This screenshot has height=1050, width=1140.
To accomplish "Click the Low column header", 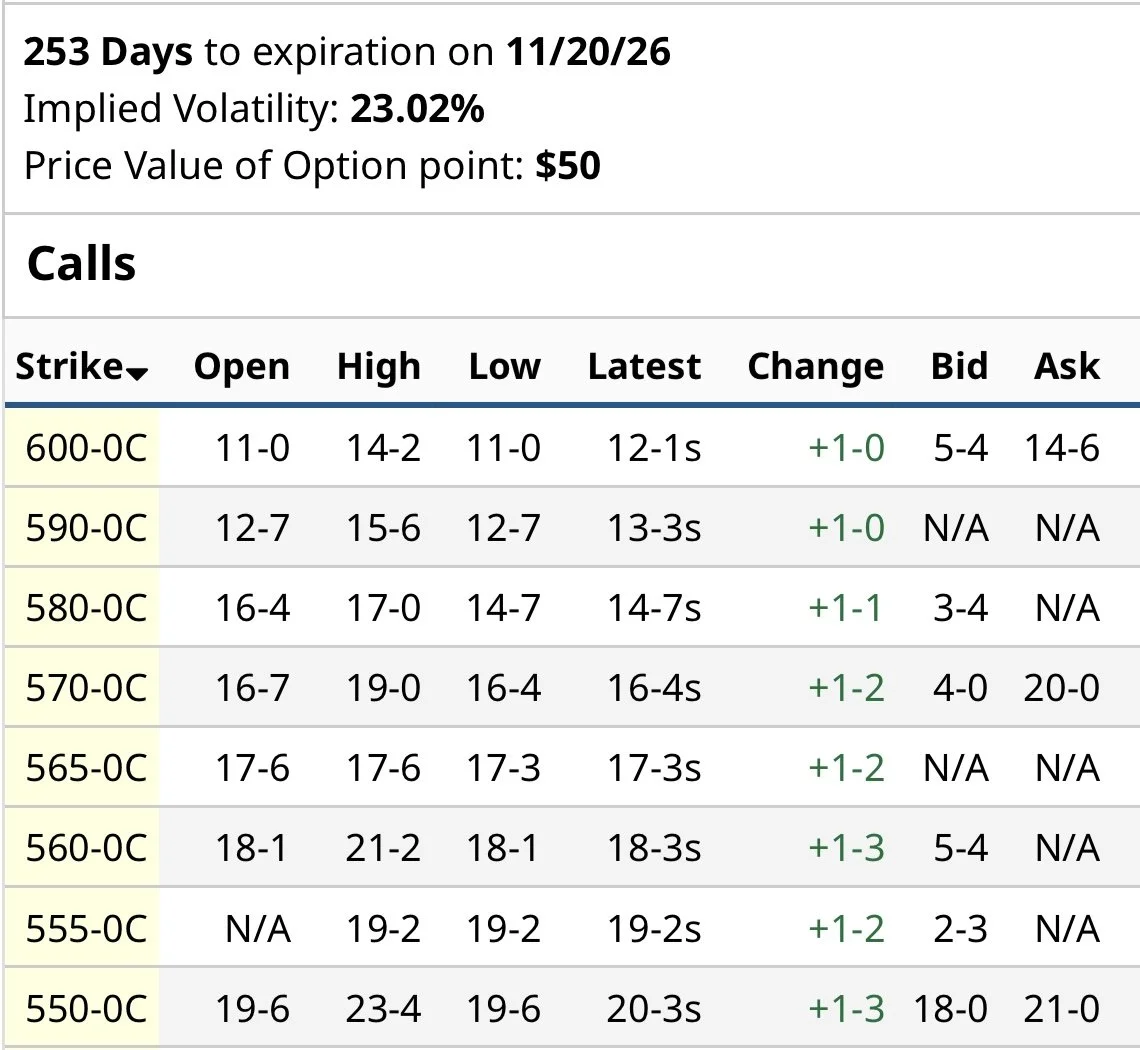I will 504,367.
